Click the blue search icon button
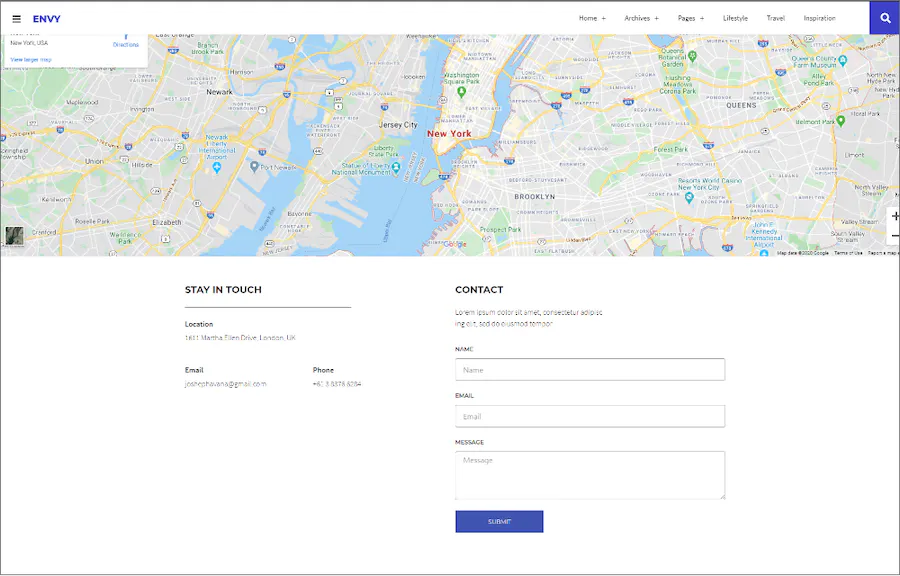 click(885, 18)
